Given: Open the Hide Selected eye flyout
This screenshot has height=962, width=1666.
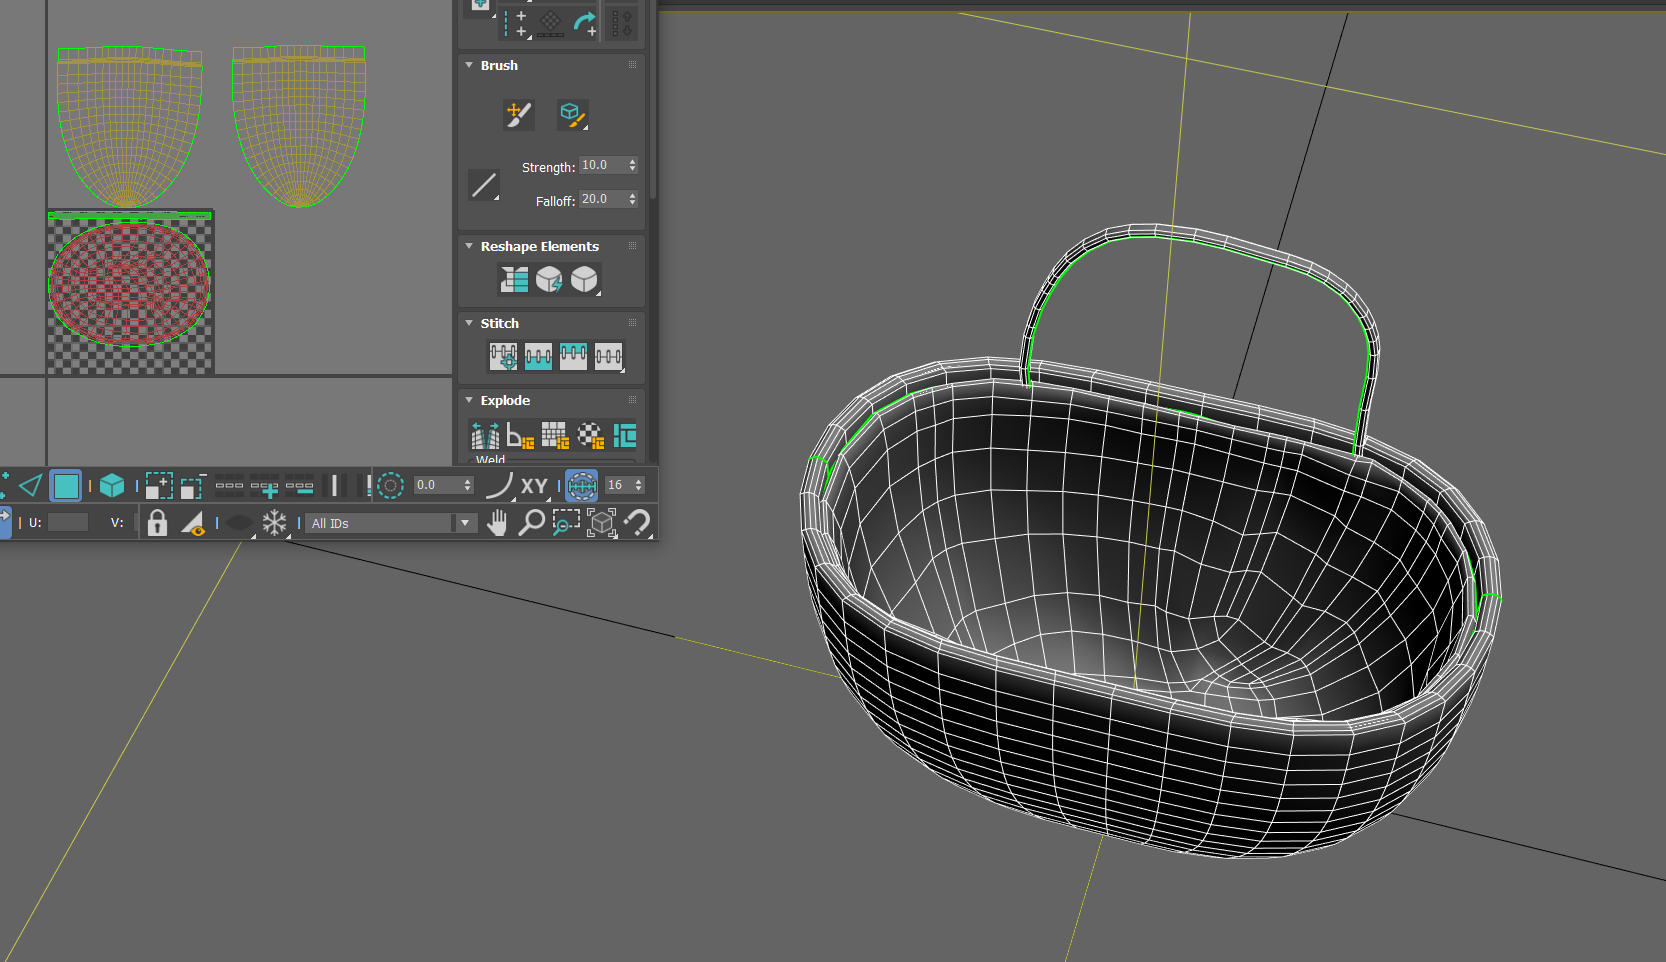Looking at the screenshot, I should click(x=239, y=522).
